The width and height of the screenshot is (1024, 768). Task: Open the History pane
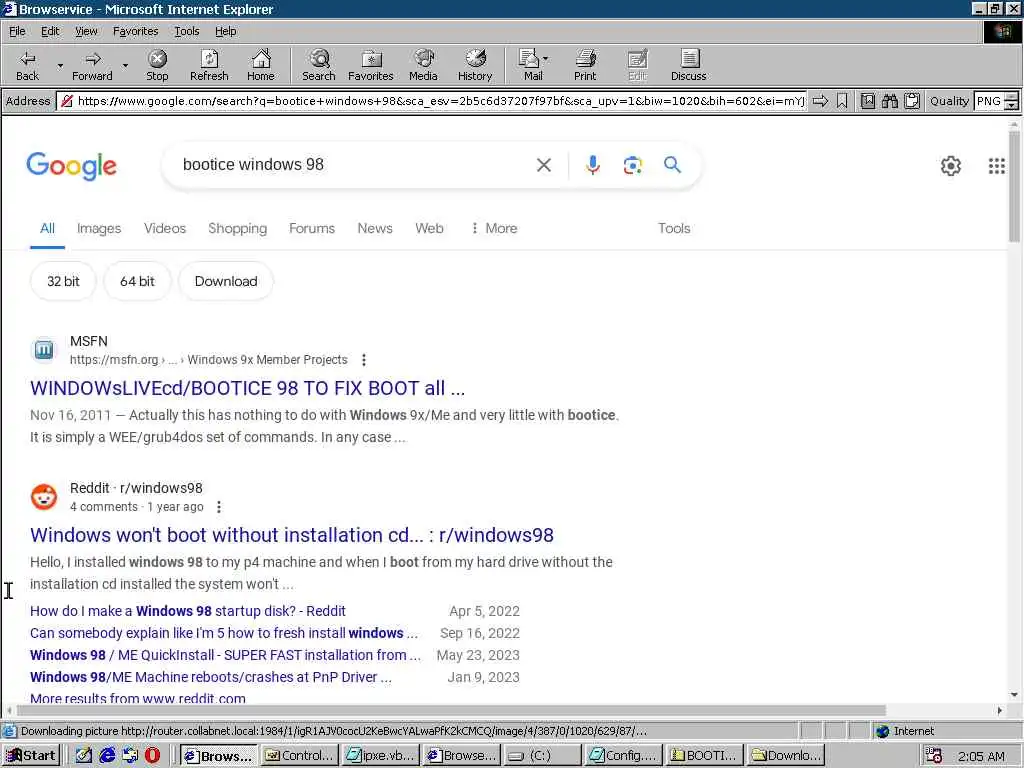(x=475, y=65)
